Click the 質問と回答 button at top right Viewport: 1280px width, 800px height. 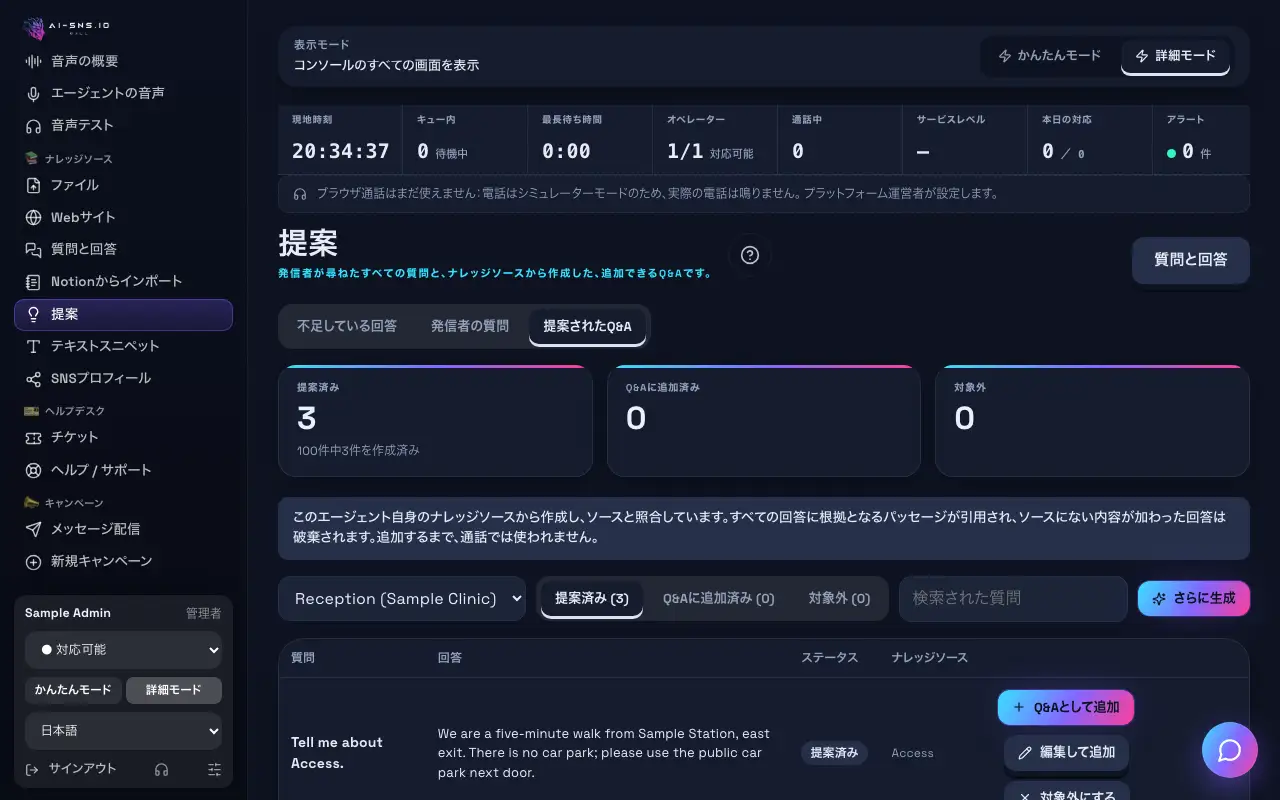[x=1191, y=260]
